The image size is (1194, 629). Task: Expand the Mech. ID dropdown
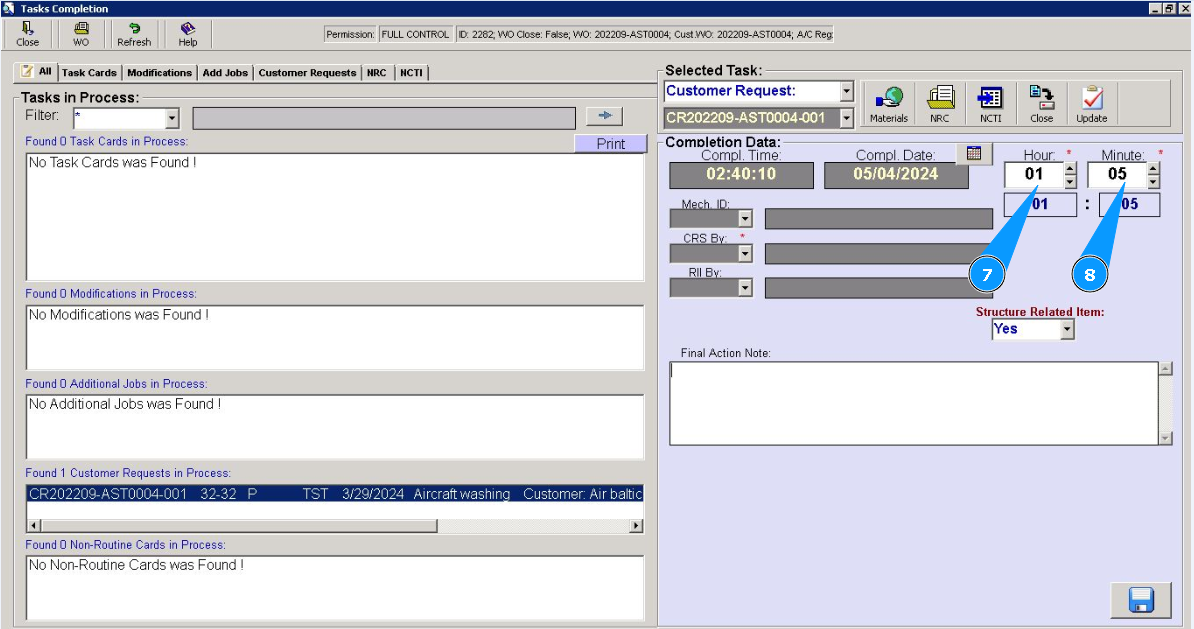[743, 218]
